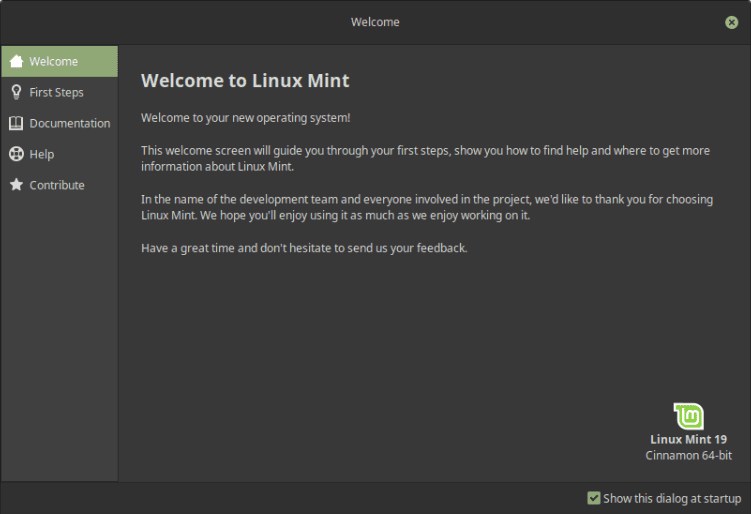Viewport: 751px width, 514px height.
Task: Click the Linux Mint 19 label
Action: 688,439
